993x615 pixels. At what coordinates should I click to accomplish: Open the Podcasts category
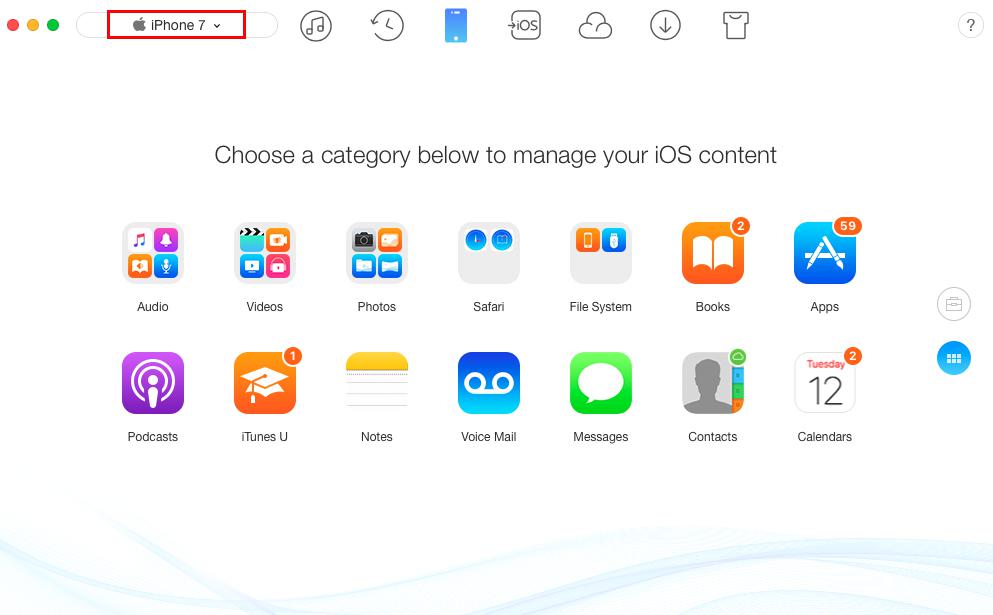(x=153, y=383)
